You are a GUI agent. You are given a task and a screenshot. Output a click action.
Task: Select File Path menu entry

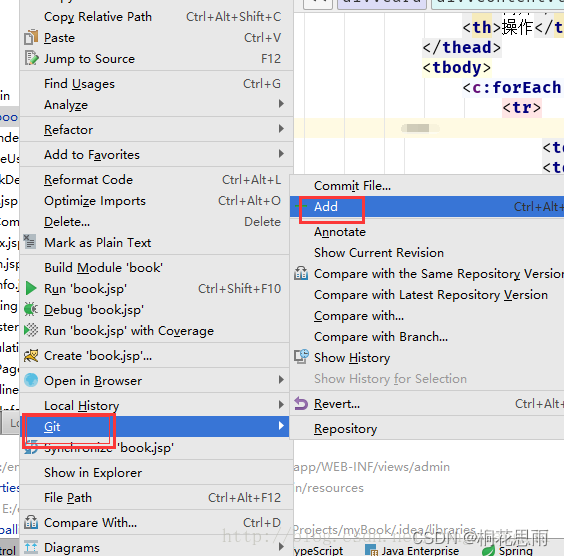pyautogui.click(x=156, y=498)
